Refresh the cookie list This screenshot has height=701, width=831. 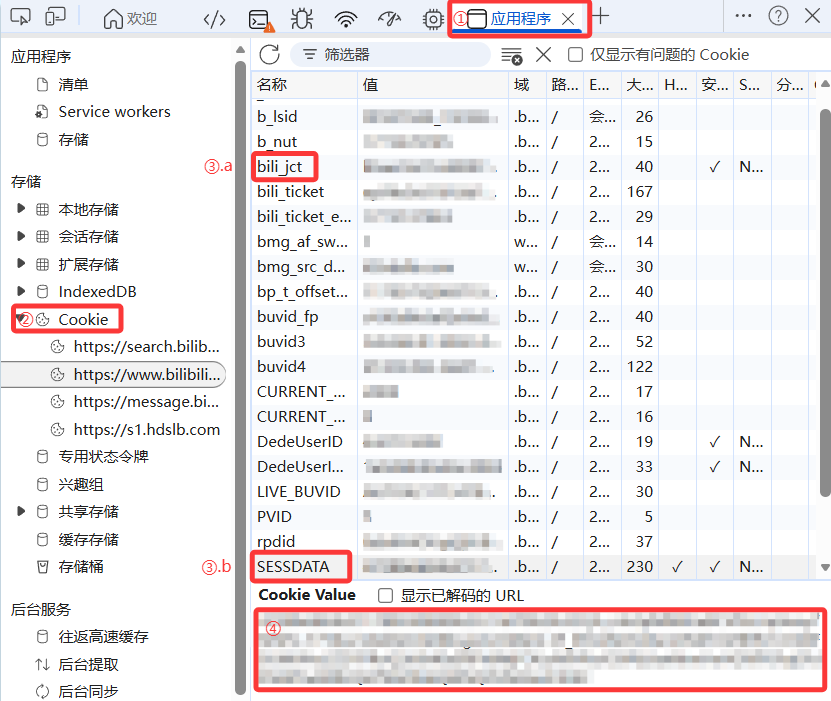tap(269, 55)
